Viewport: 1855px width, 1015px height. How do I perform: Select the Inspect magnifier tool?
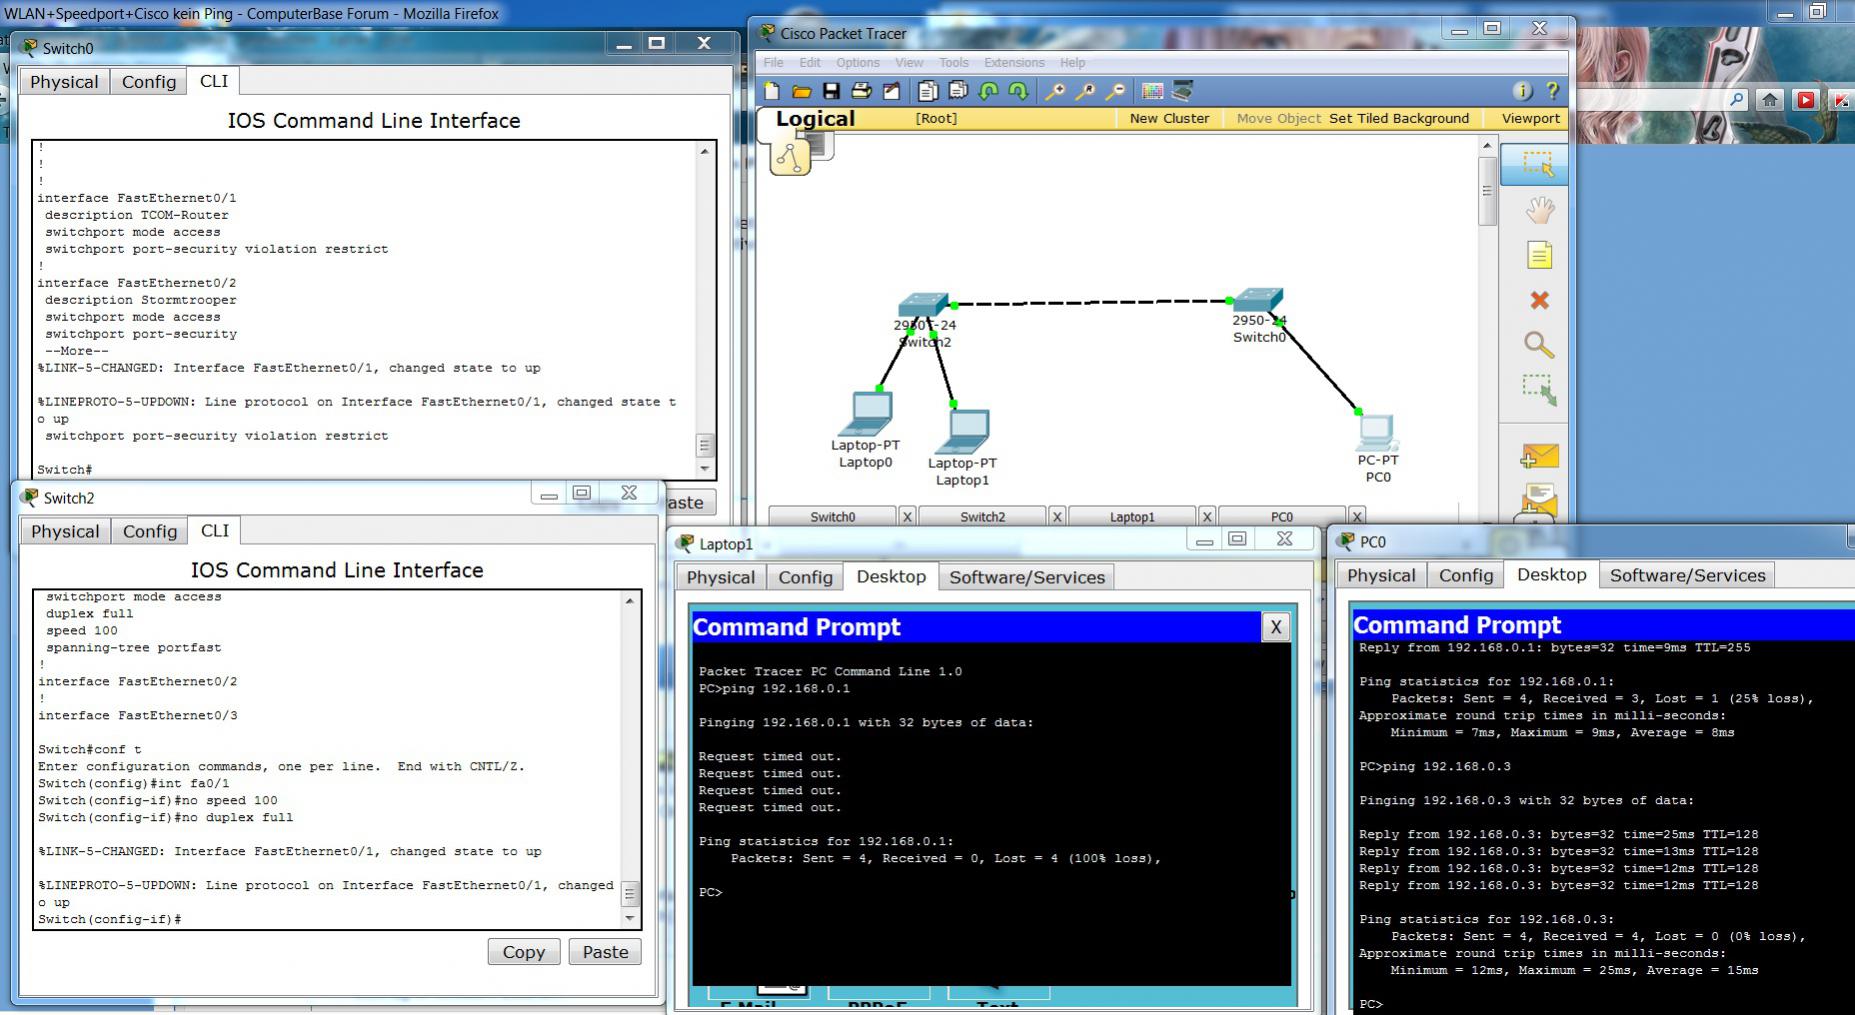click(x=1539, y=345)
